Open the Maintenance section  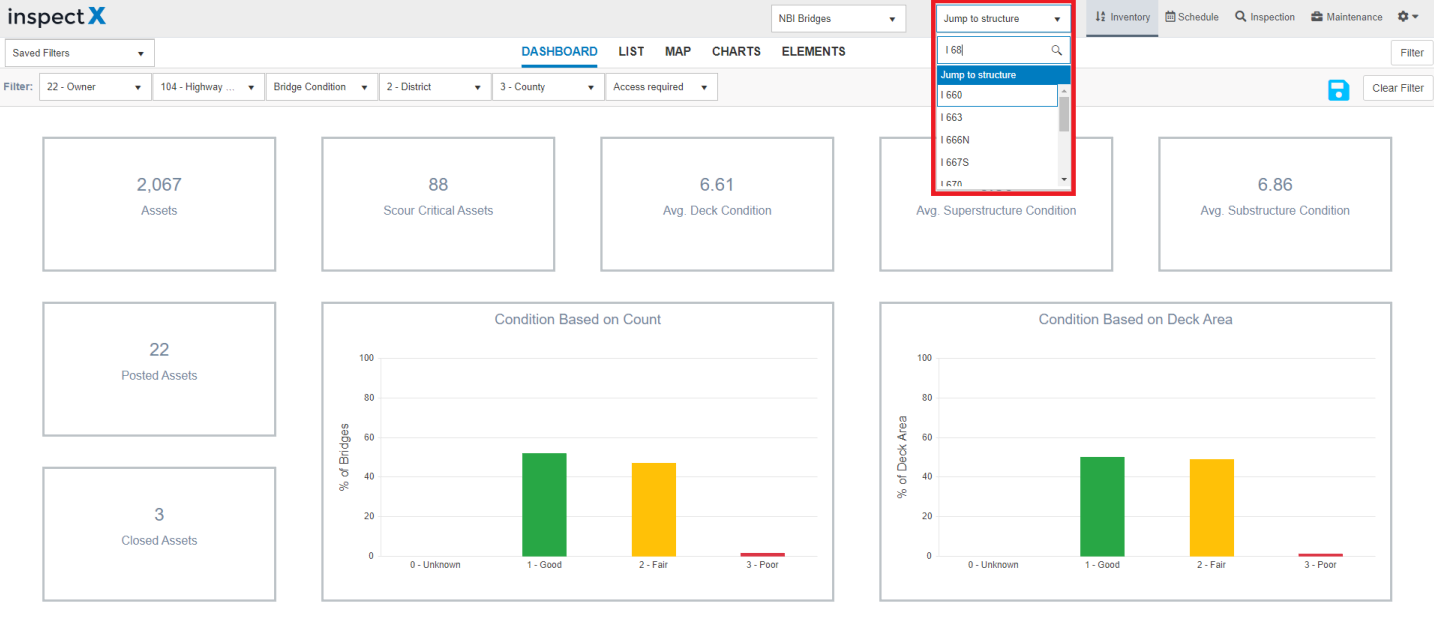[x=1347, y=17]
